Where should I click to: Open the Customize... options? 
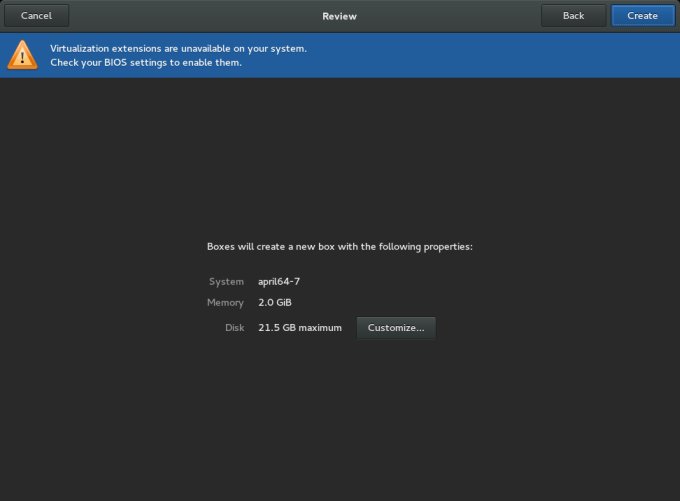396,328
